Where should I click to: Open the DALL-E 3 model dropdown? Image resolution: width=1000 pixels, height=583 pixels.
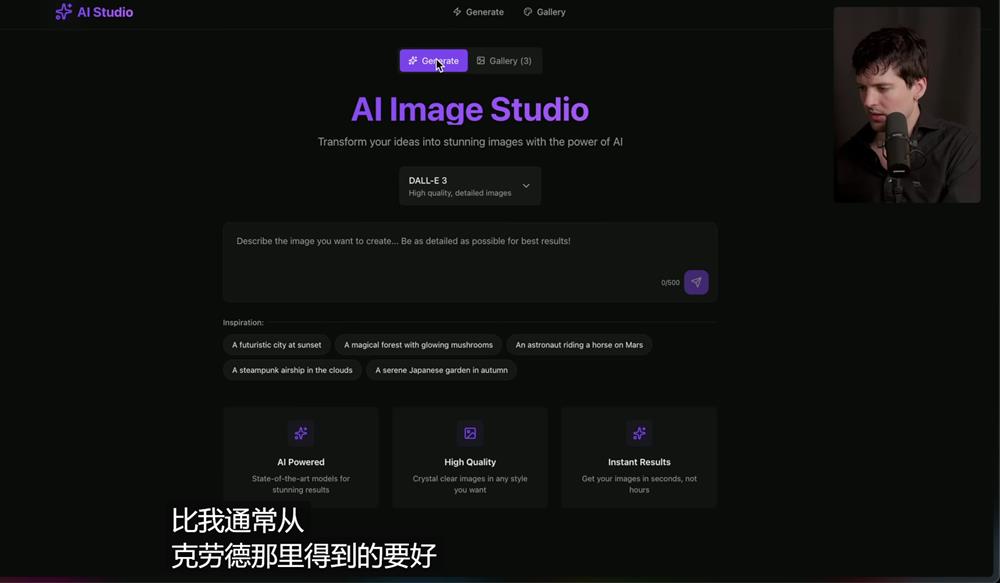470,186
